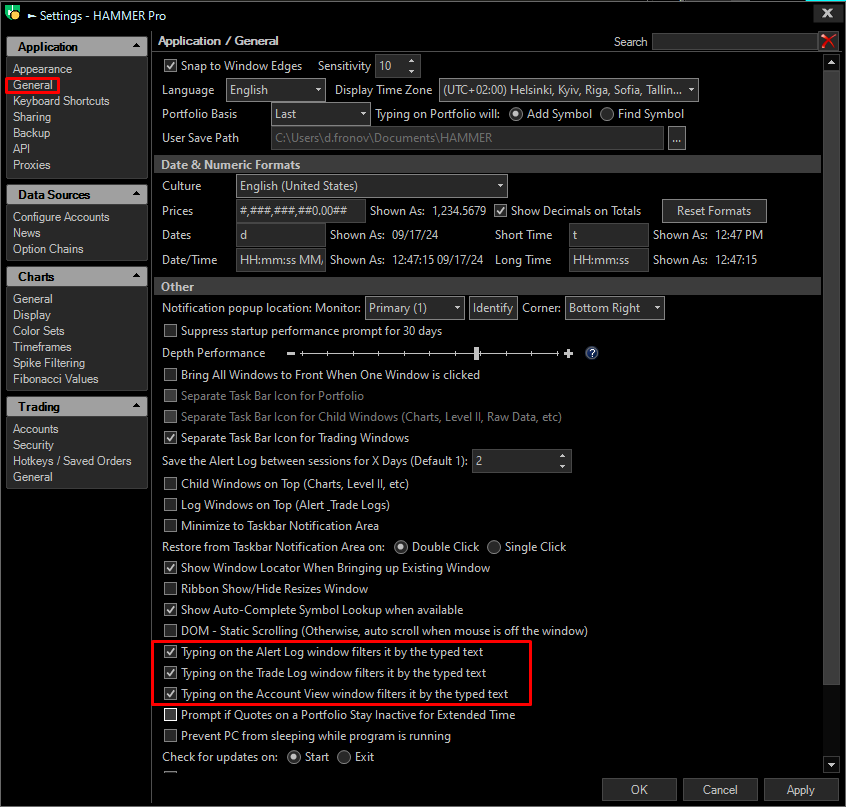Image resolution: width=846 pixels, height=807 pixels.
Task: Browse User Save Path with ellipsis button
Action: pyautogui.click(x=677, y=138)
